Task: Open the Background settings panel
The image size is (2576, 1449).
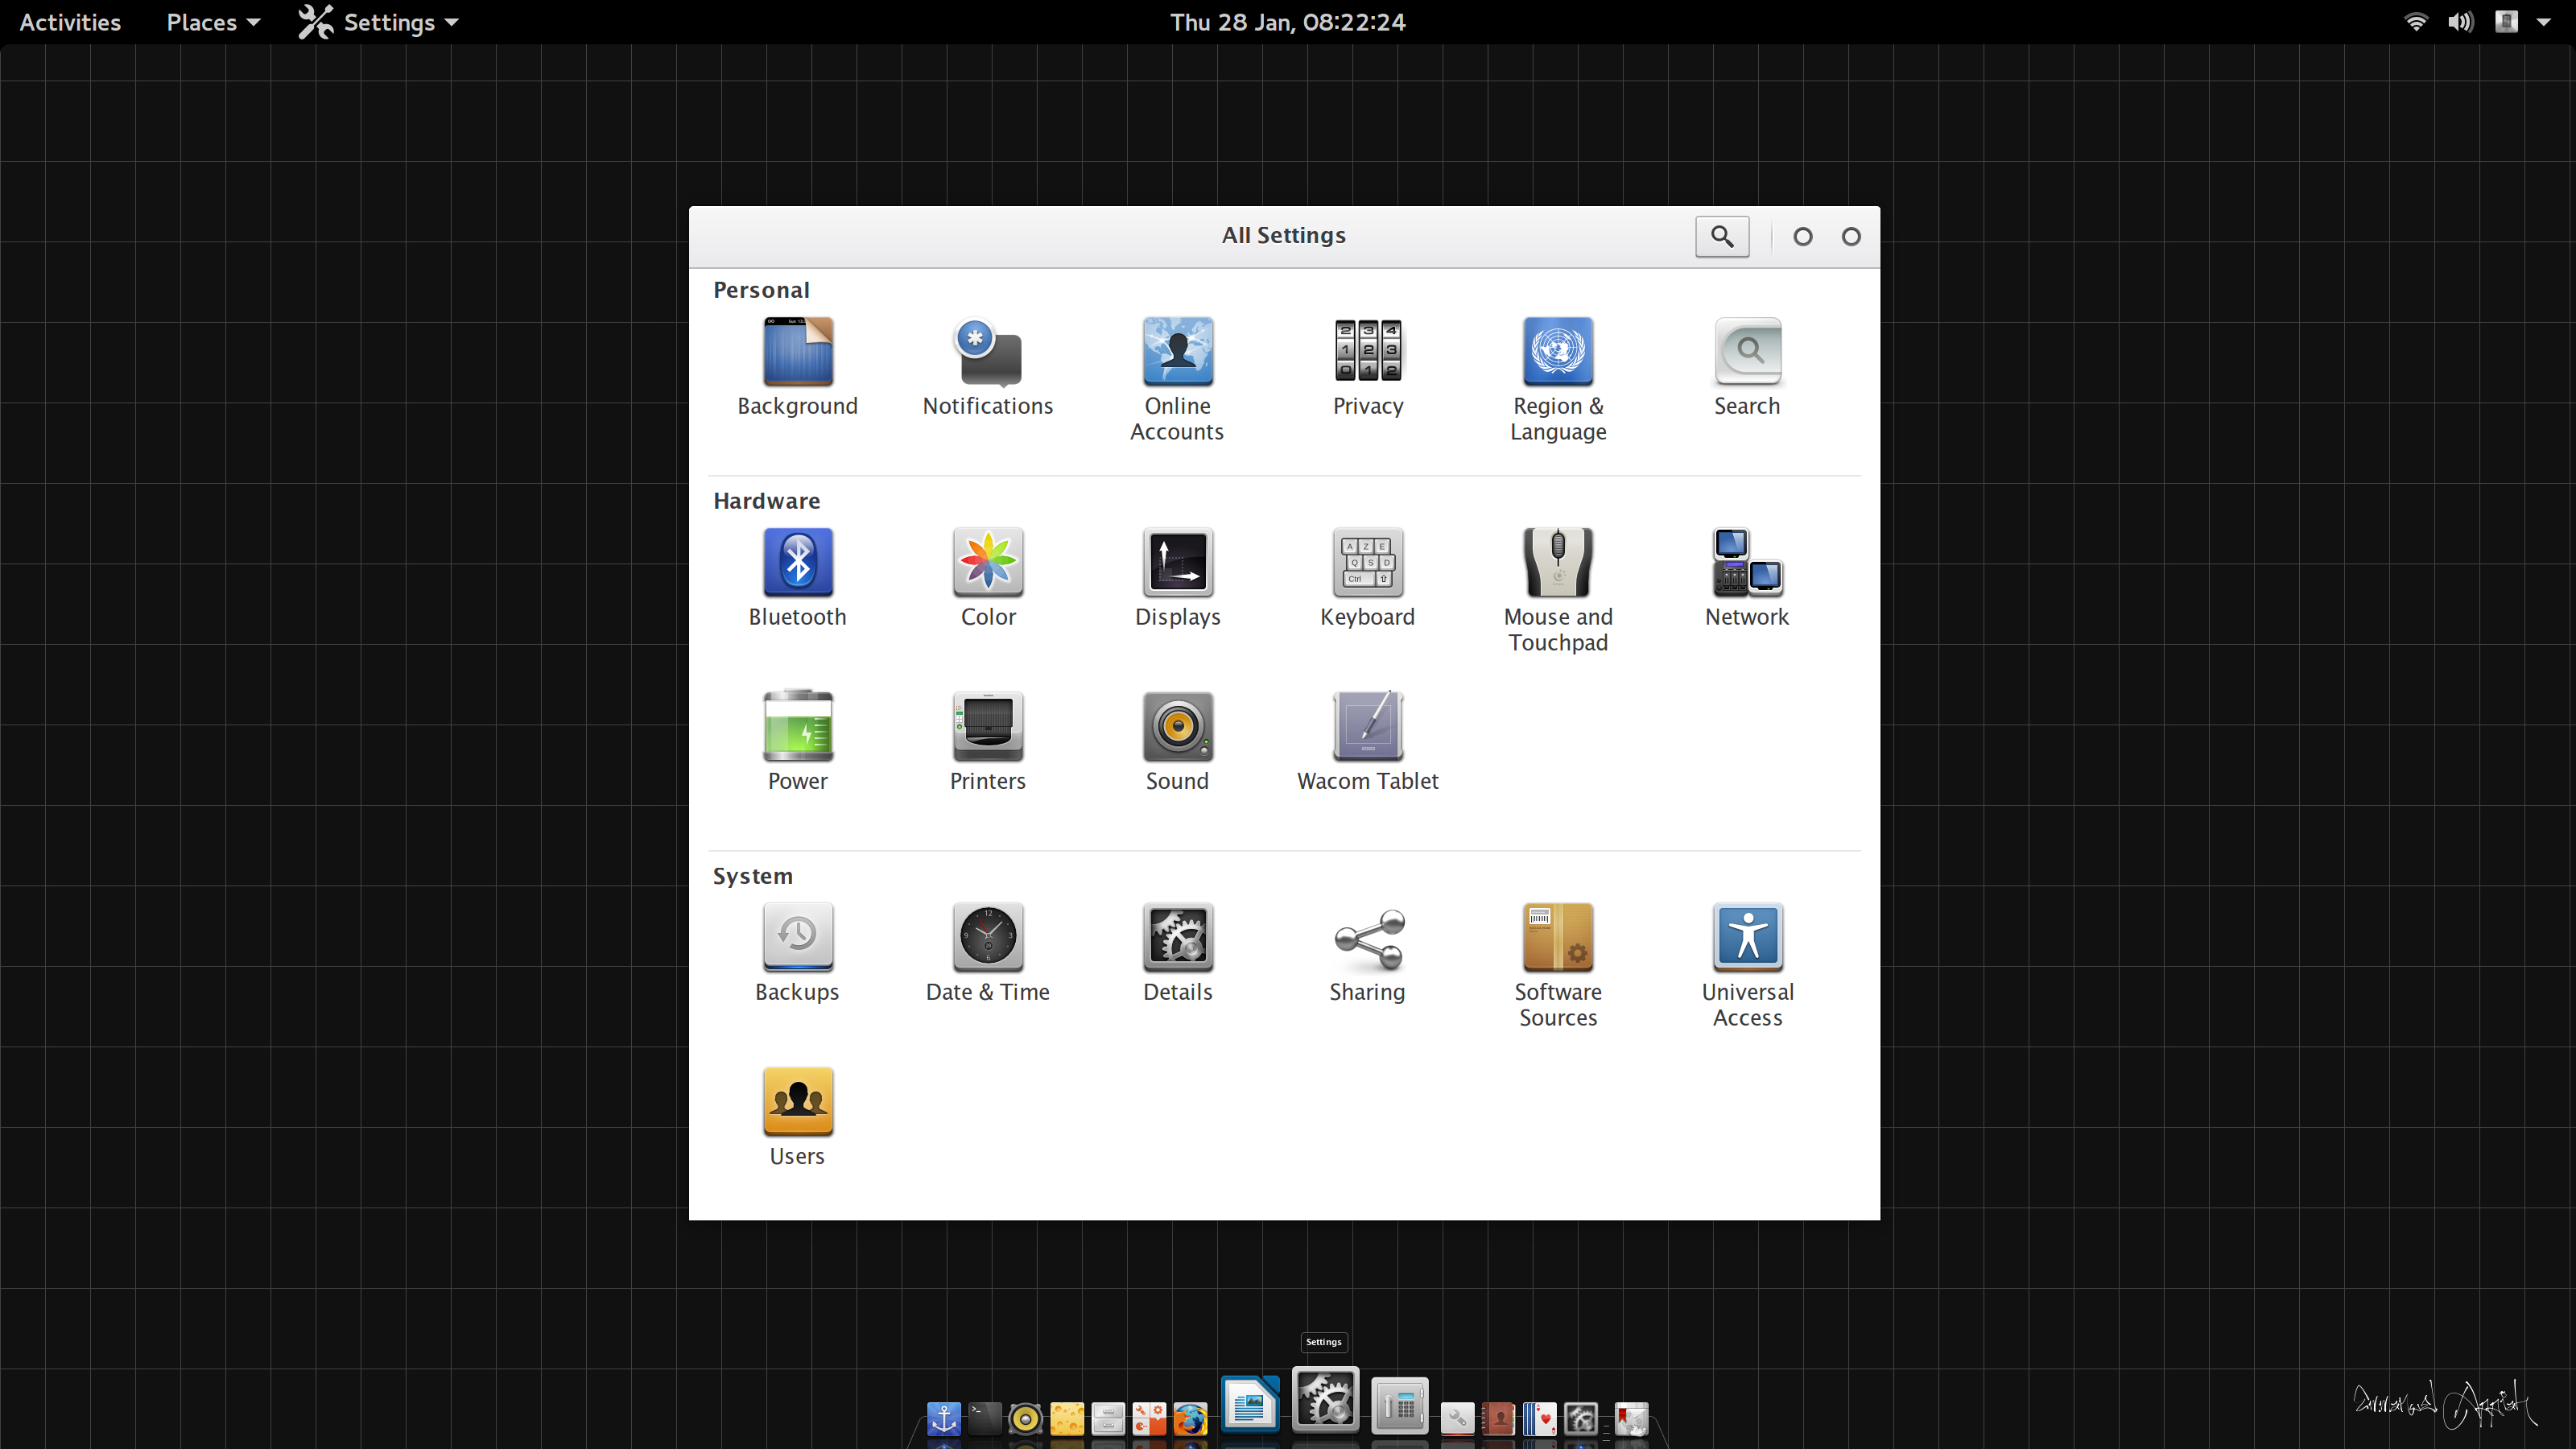Action: click(x=797, y=367)
